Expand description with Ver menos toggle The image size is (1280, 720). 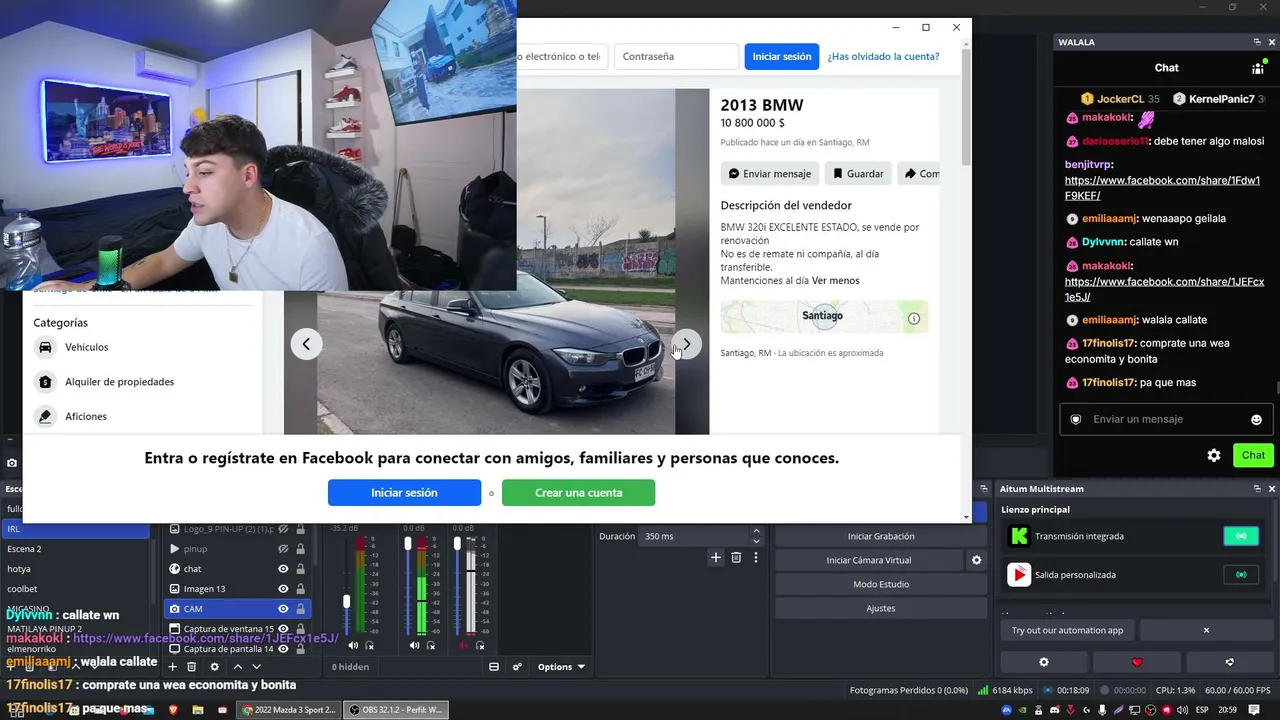pos(835,281)
